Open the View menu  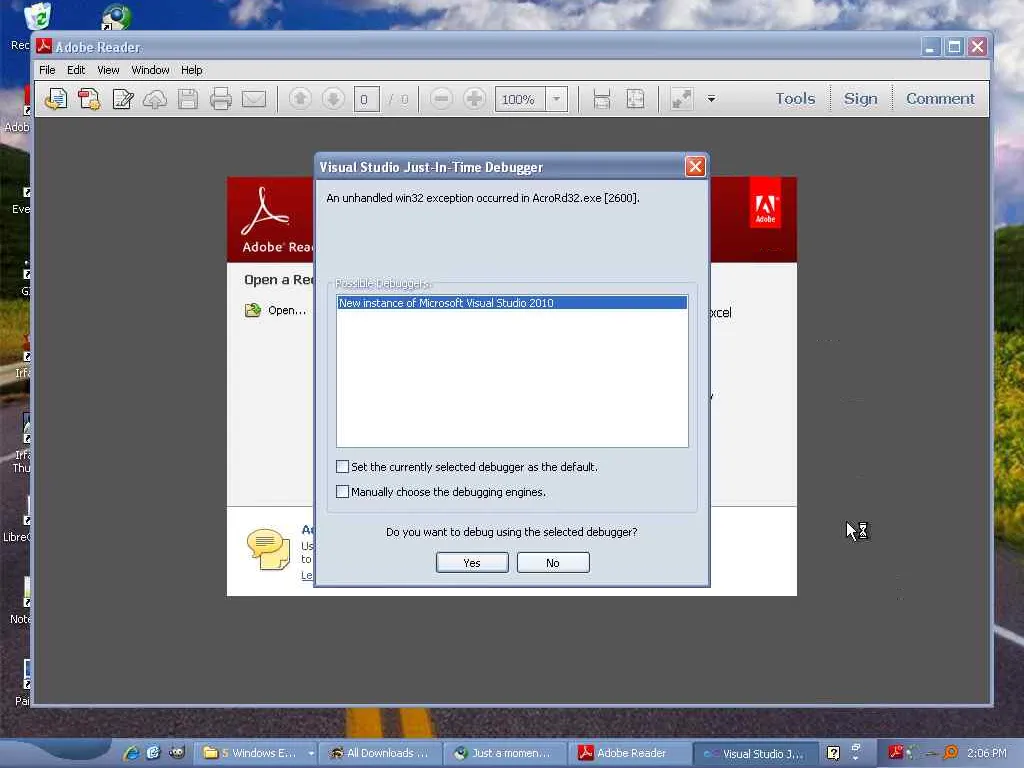108,70
